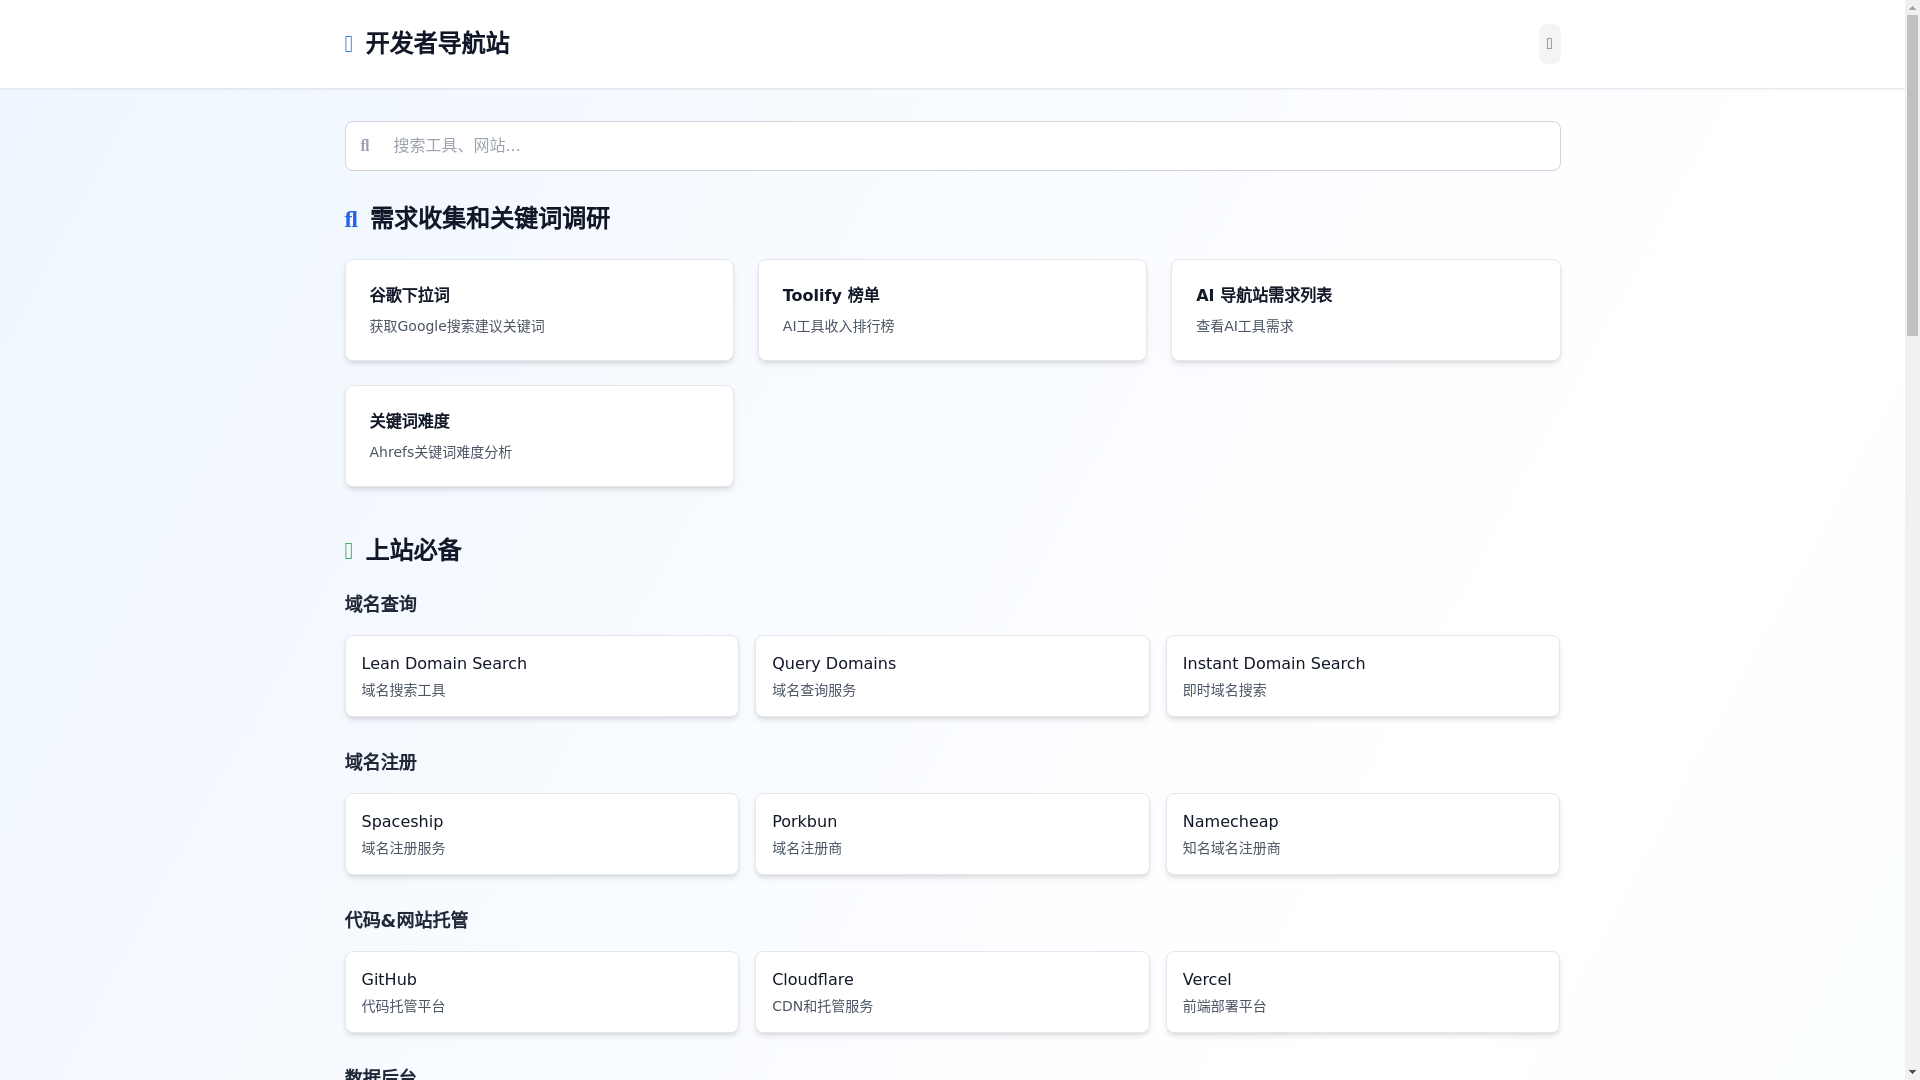The width and height of the screenshot is (1920, 1080).
Task: Open the Porkbun card
Action: [x=952, y=834]
